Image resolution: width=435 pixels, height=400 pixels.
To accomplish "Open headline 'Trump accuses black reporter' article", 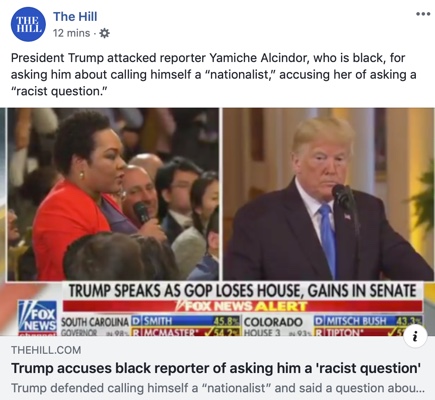I will (216, 368).
